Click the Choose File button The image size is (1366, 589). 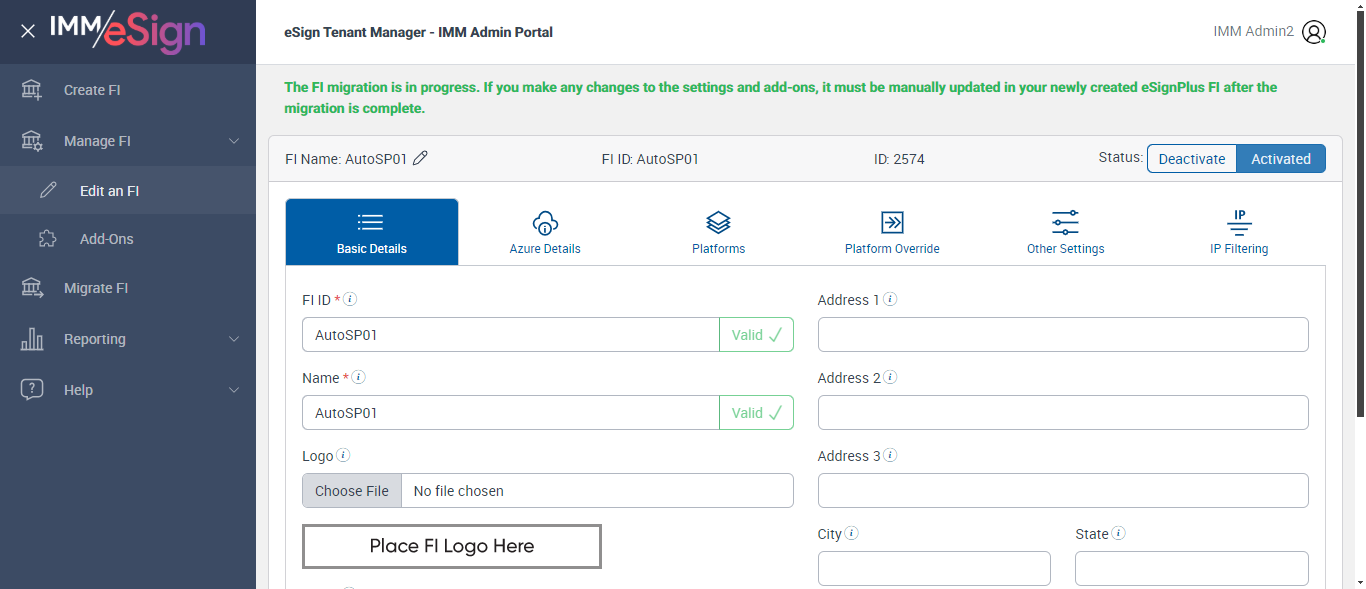coord(352,491)
